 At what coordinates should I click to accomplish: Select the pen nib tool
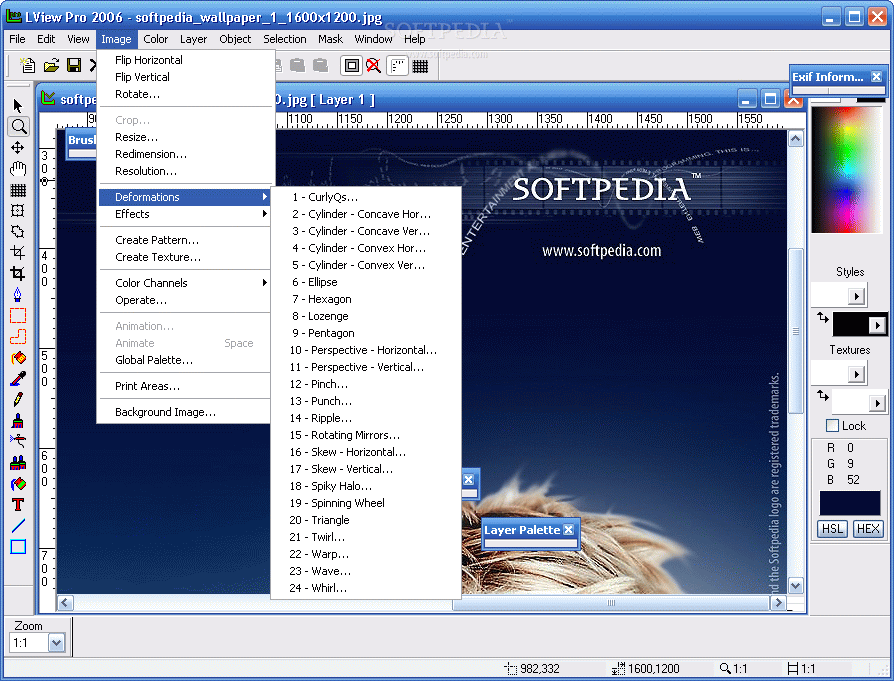(18, 294)
